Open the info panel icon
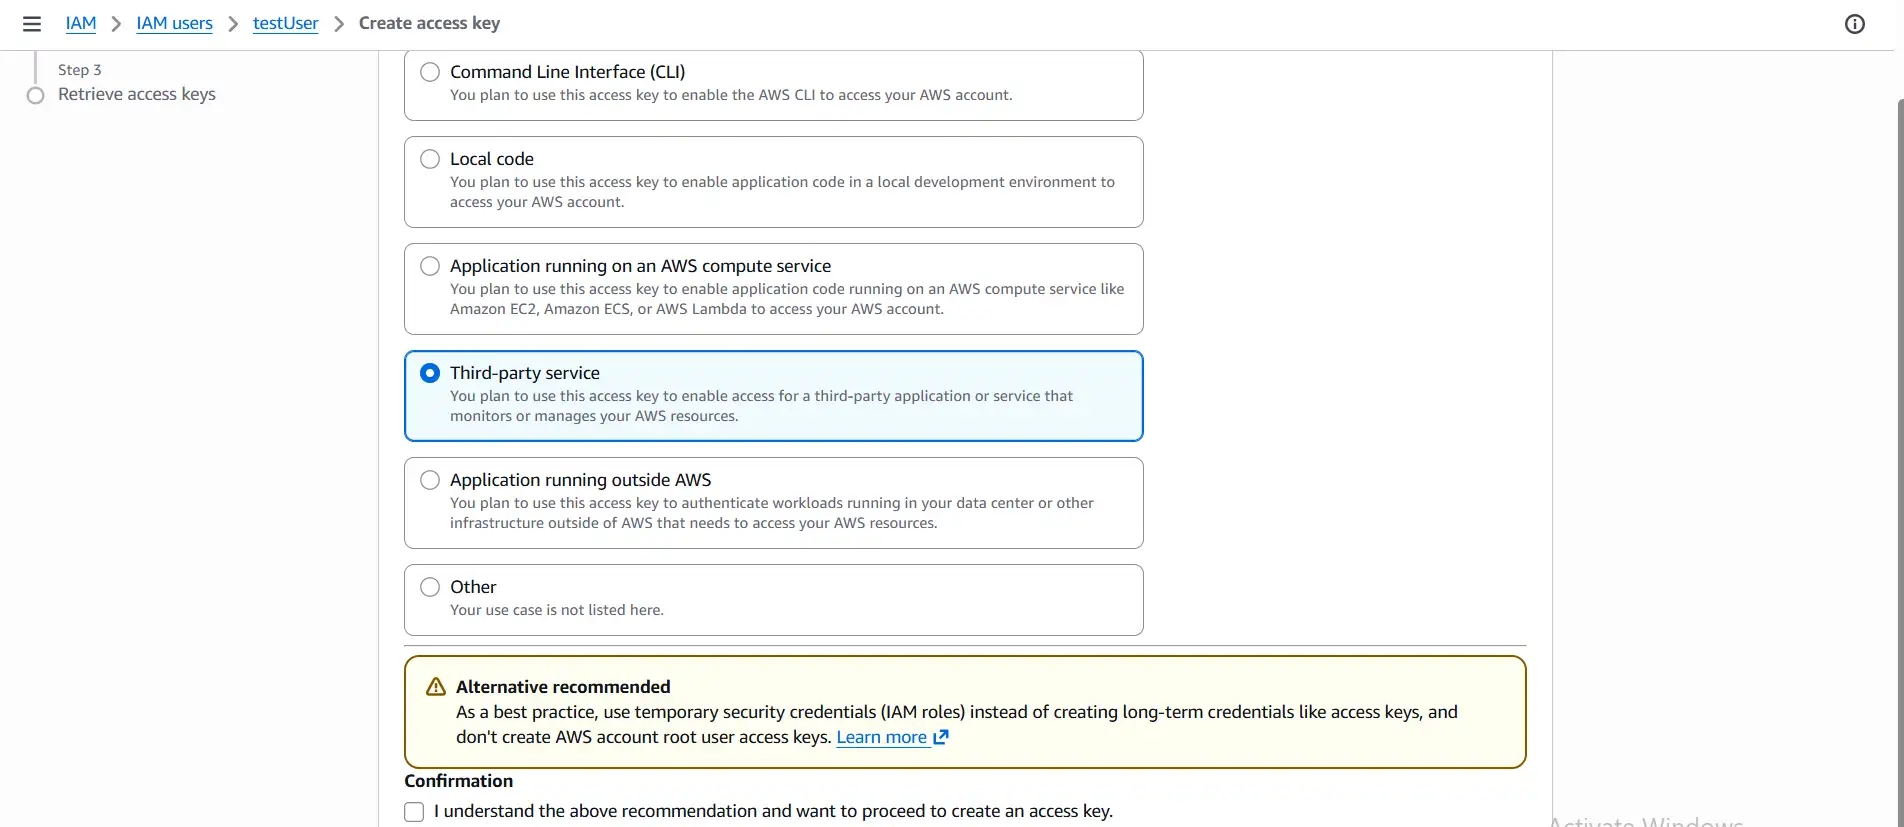Screen dimensions: 1904x827 pos(1855,24)
